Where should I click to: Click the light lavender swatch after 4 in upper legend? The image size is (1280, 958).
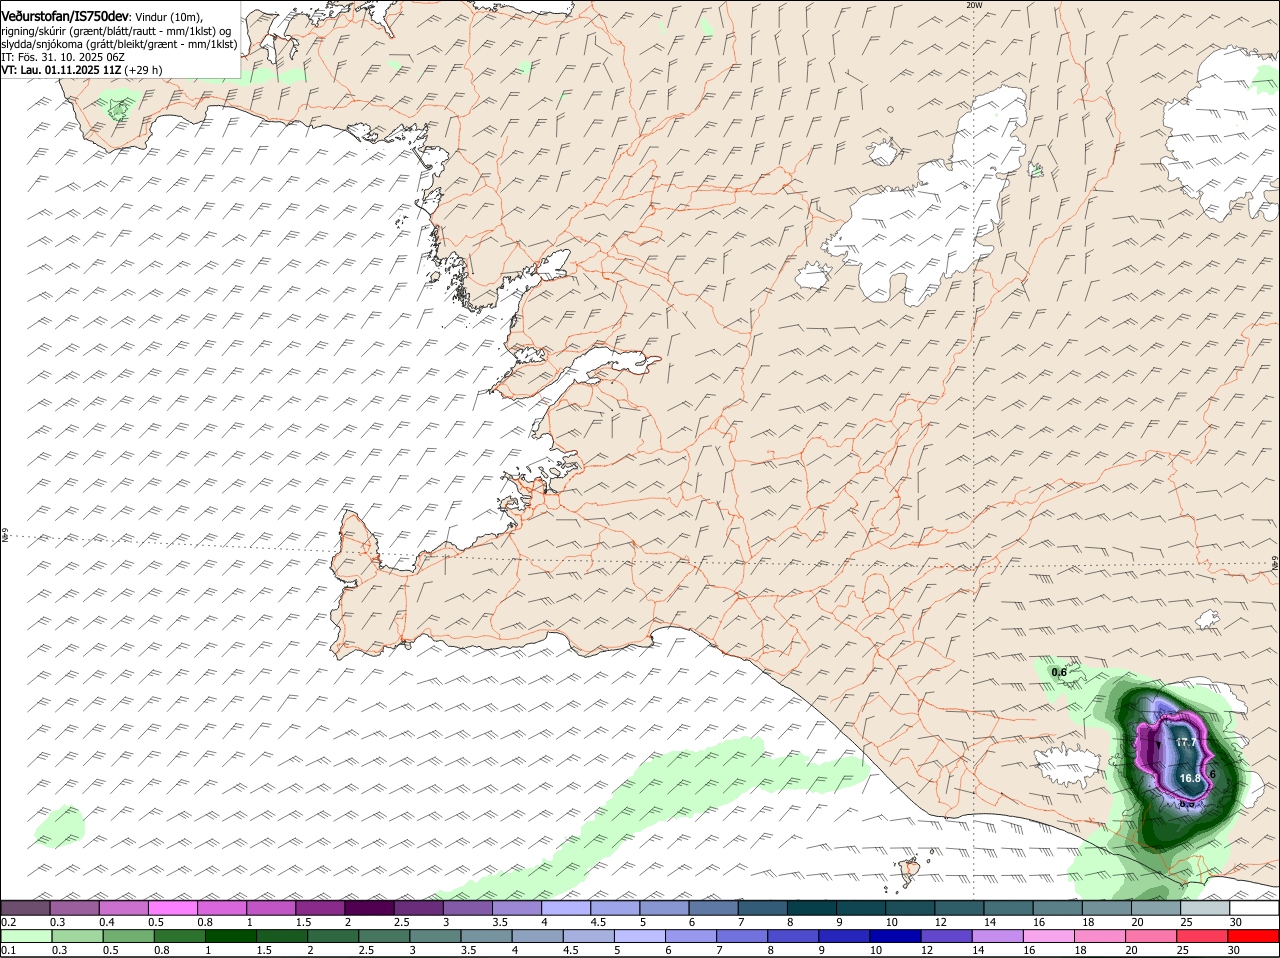566,907
